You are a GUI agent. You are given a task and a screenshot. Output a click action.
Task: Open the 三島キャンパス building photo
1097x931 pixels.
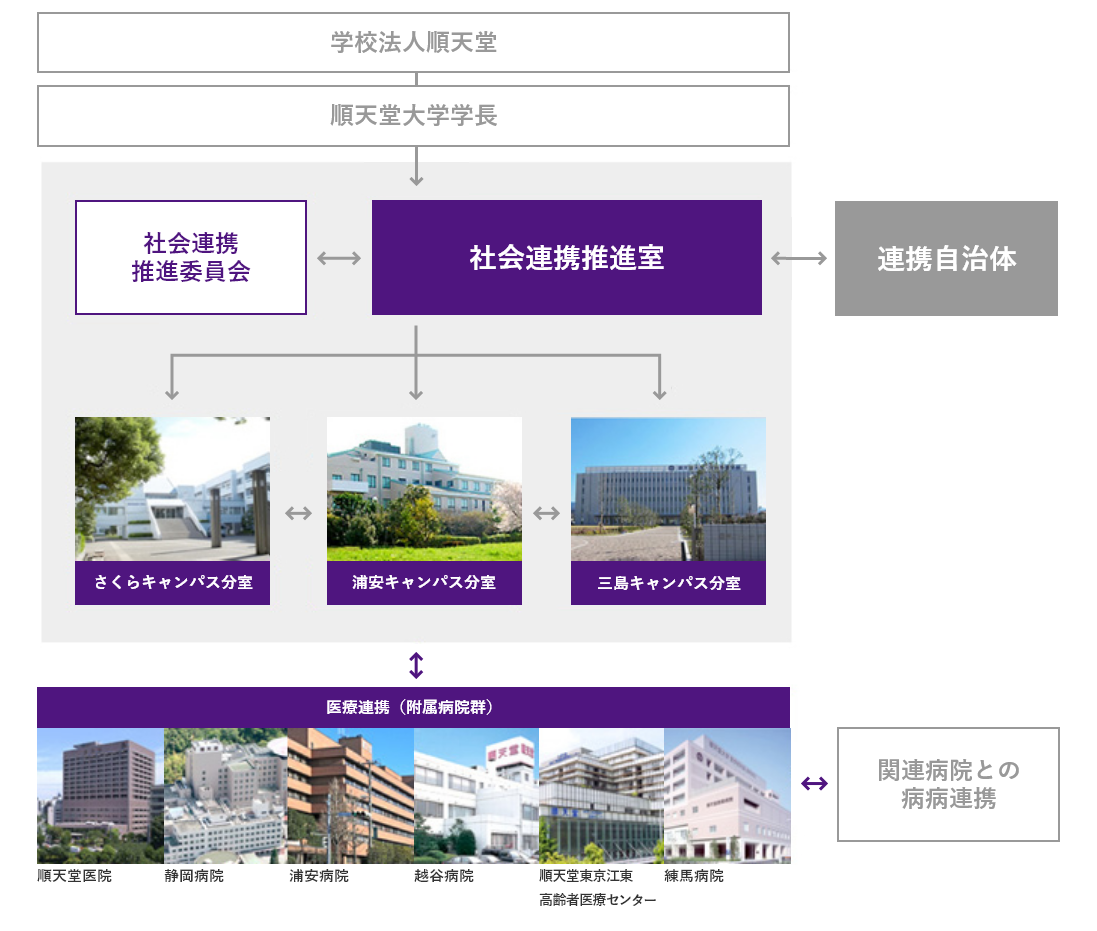pyautogui.click(x=668, y=489)
